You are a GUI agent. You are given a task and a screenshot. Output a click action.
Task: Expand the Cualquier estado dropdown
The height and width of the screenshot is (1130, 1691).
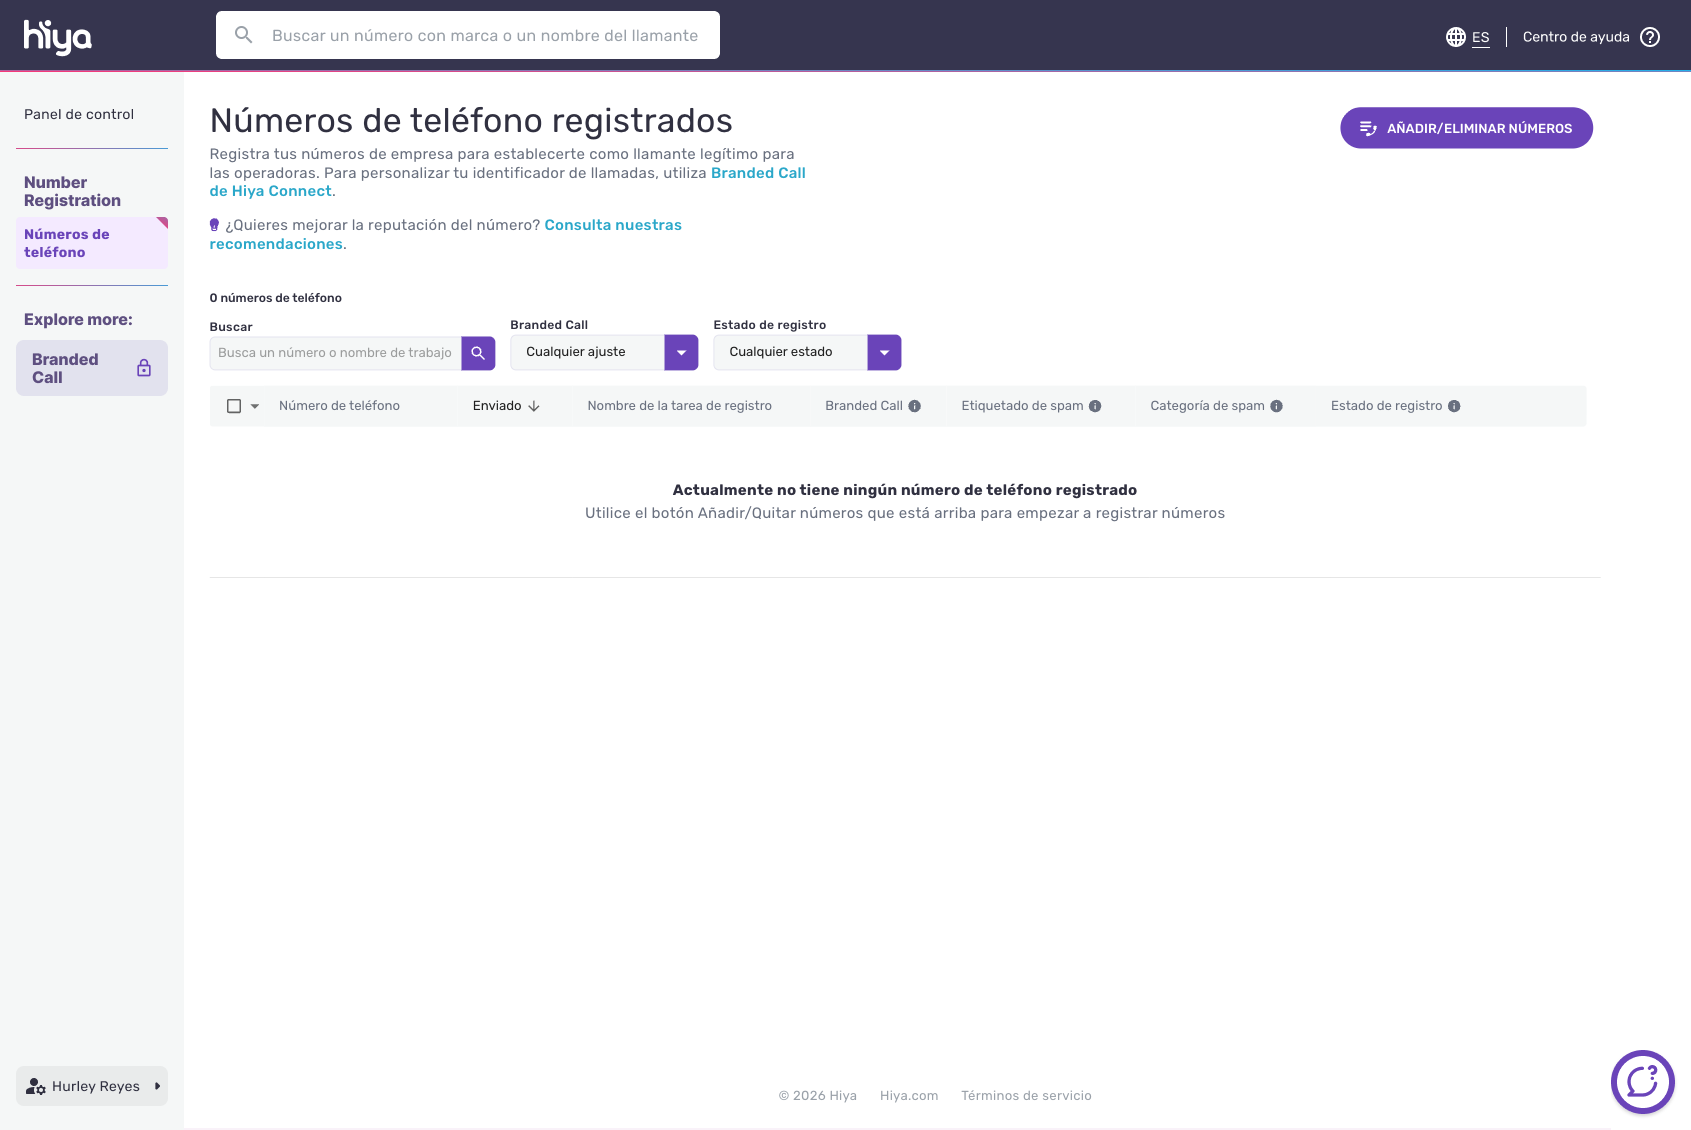(884, 353)
